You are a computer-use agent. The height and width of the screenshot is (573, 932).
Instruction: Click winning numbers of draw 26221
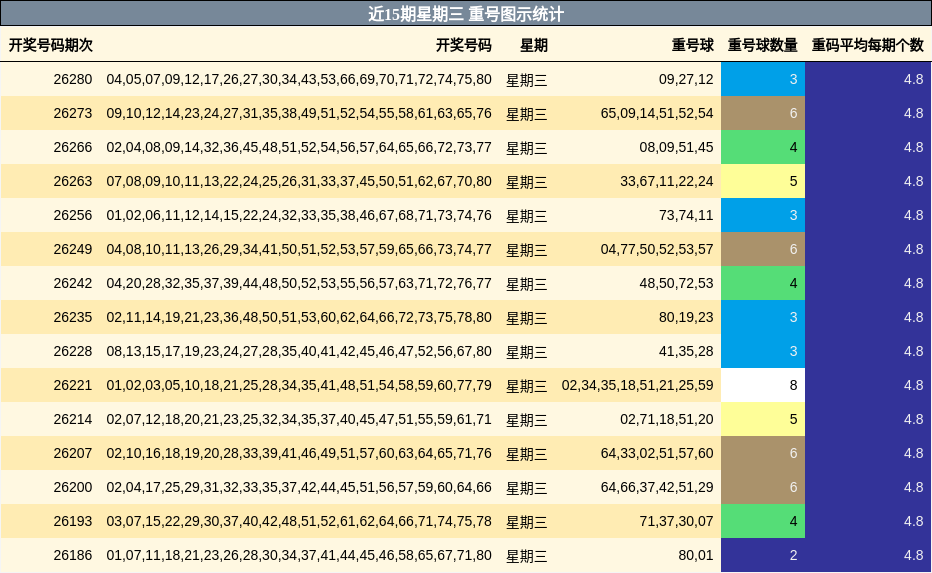pos(299,385)
